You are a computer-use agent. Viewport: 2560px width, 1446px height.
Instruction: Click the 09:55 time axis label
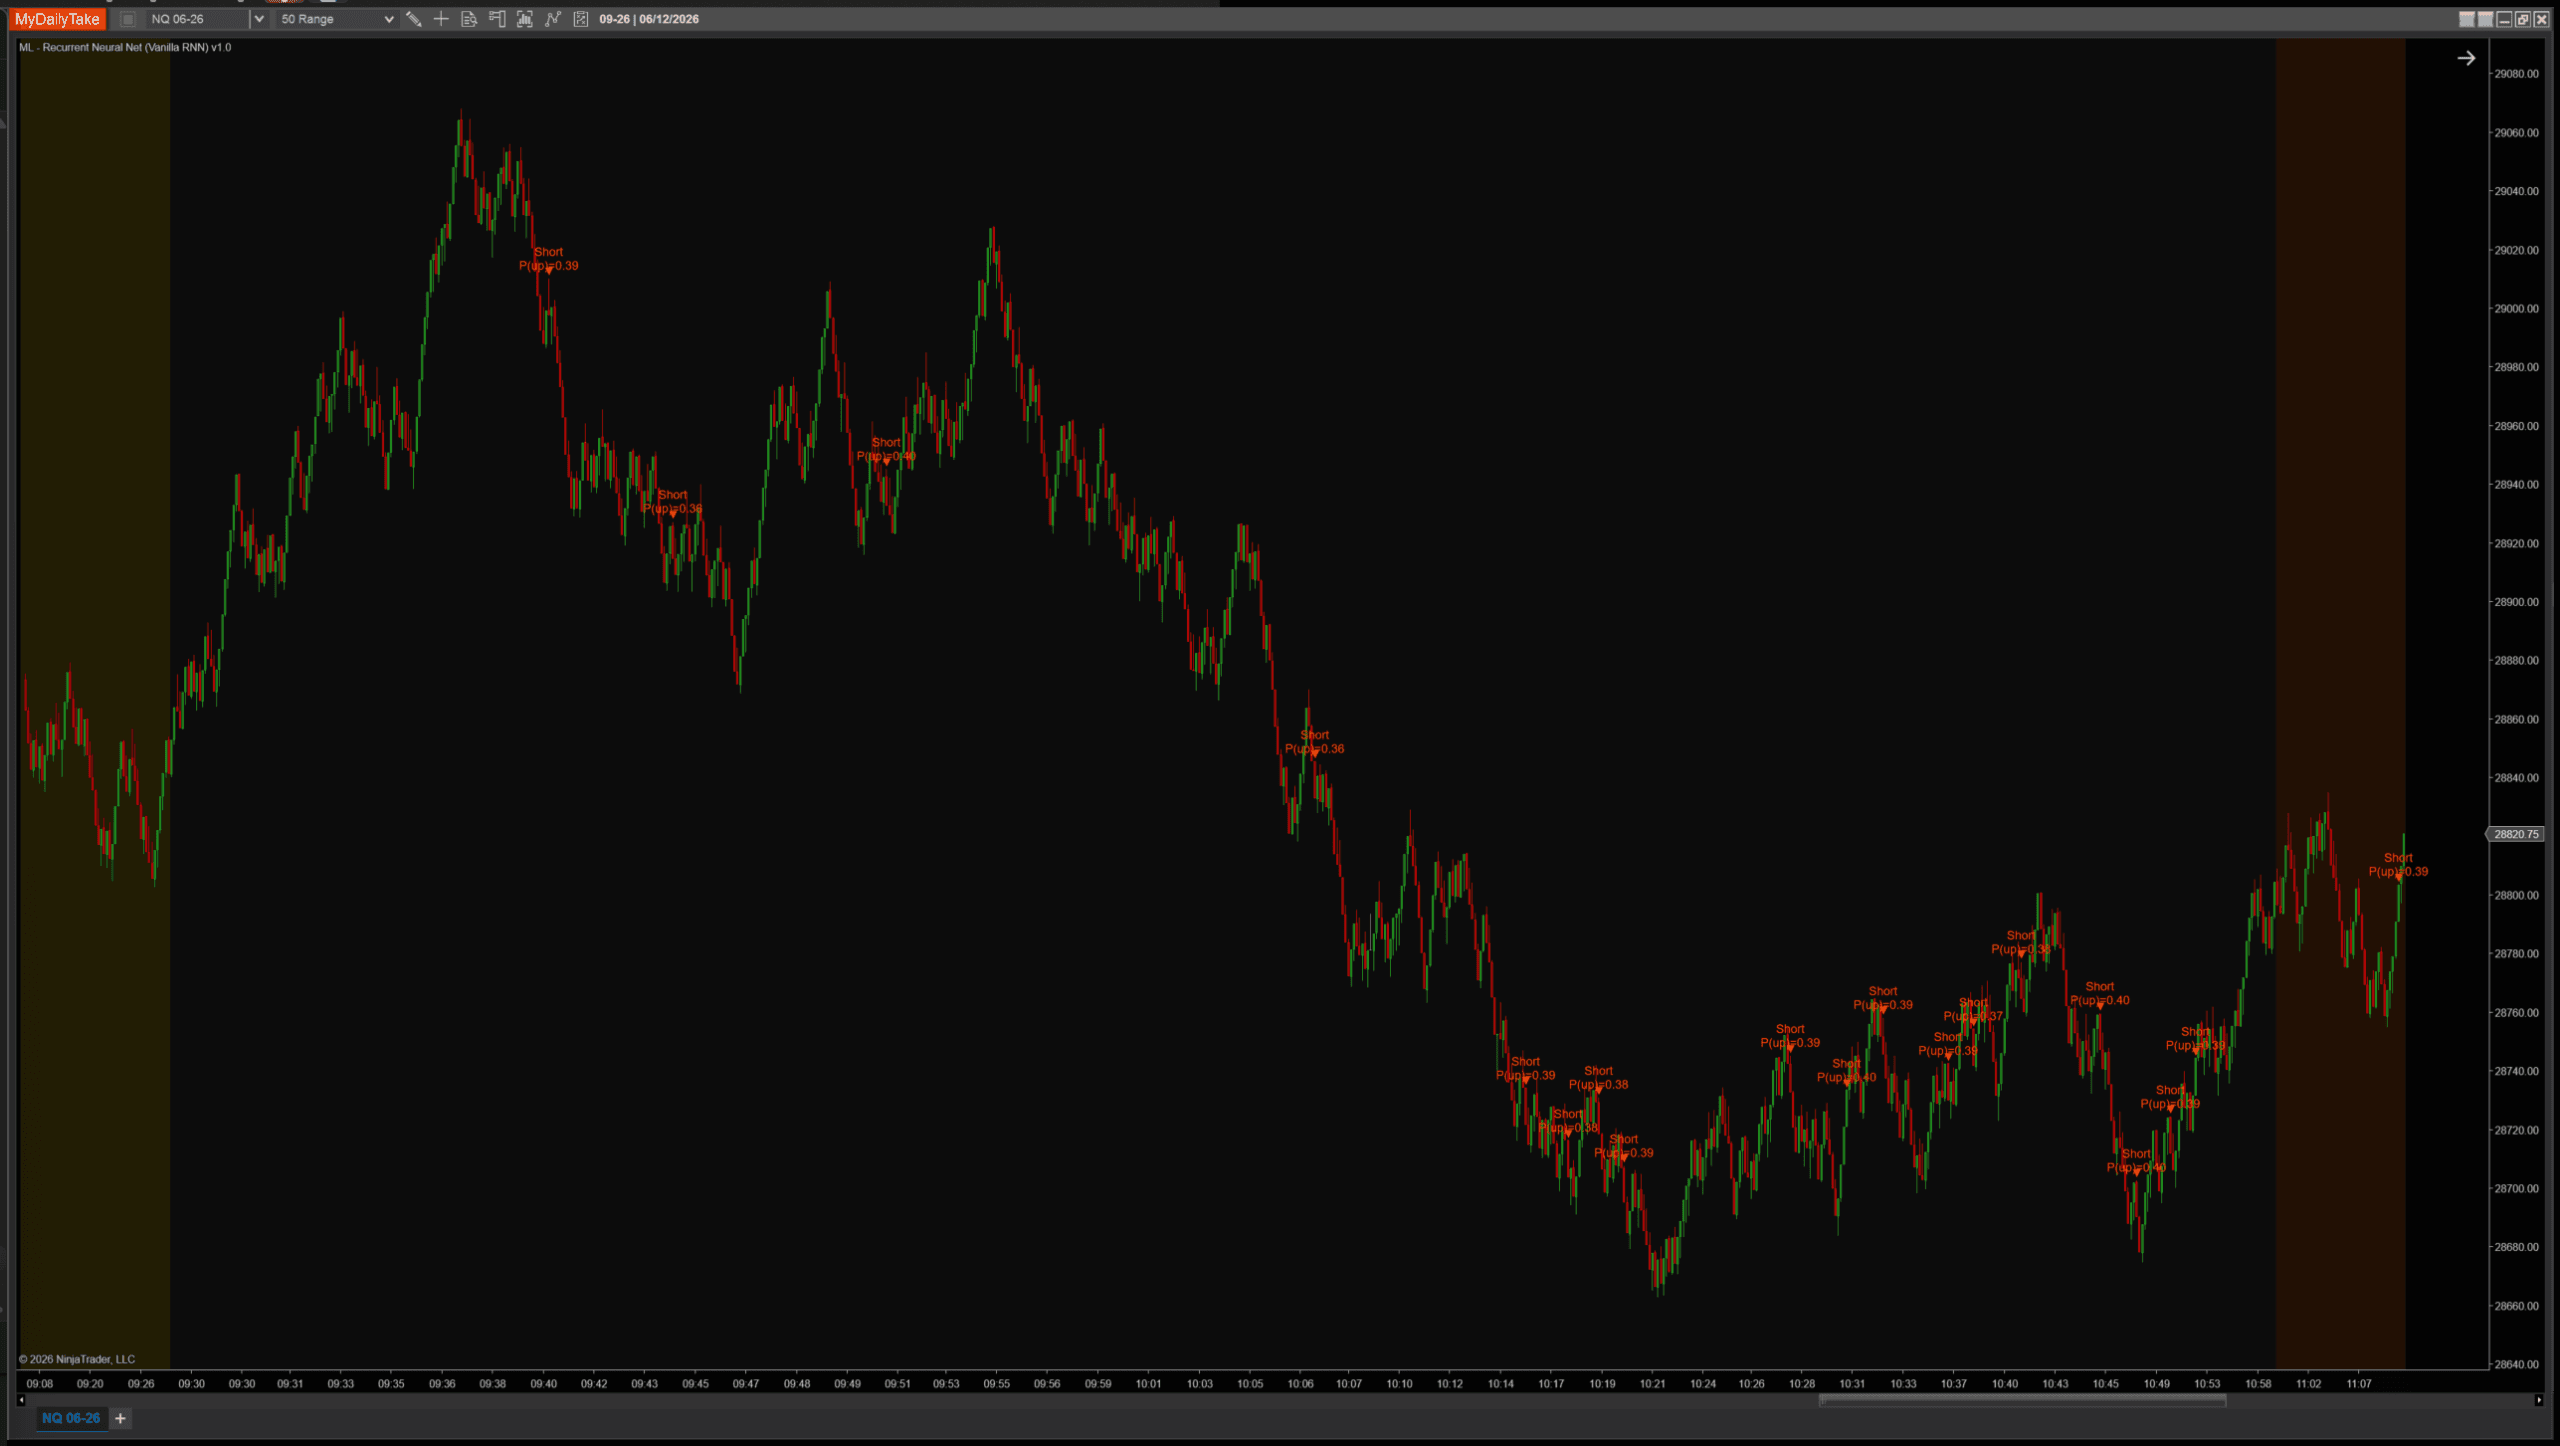click(x=996, y=1384)
